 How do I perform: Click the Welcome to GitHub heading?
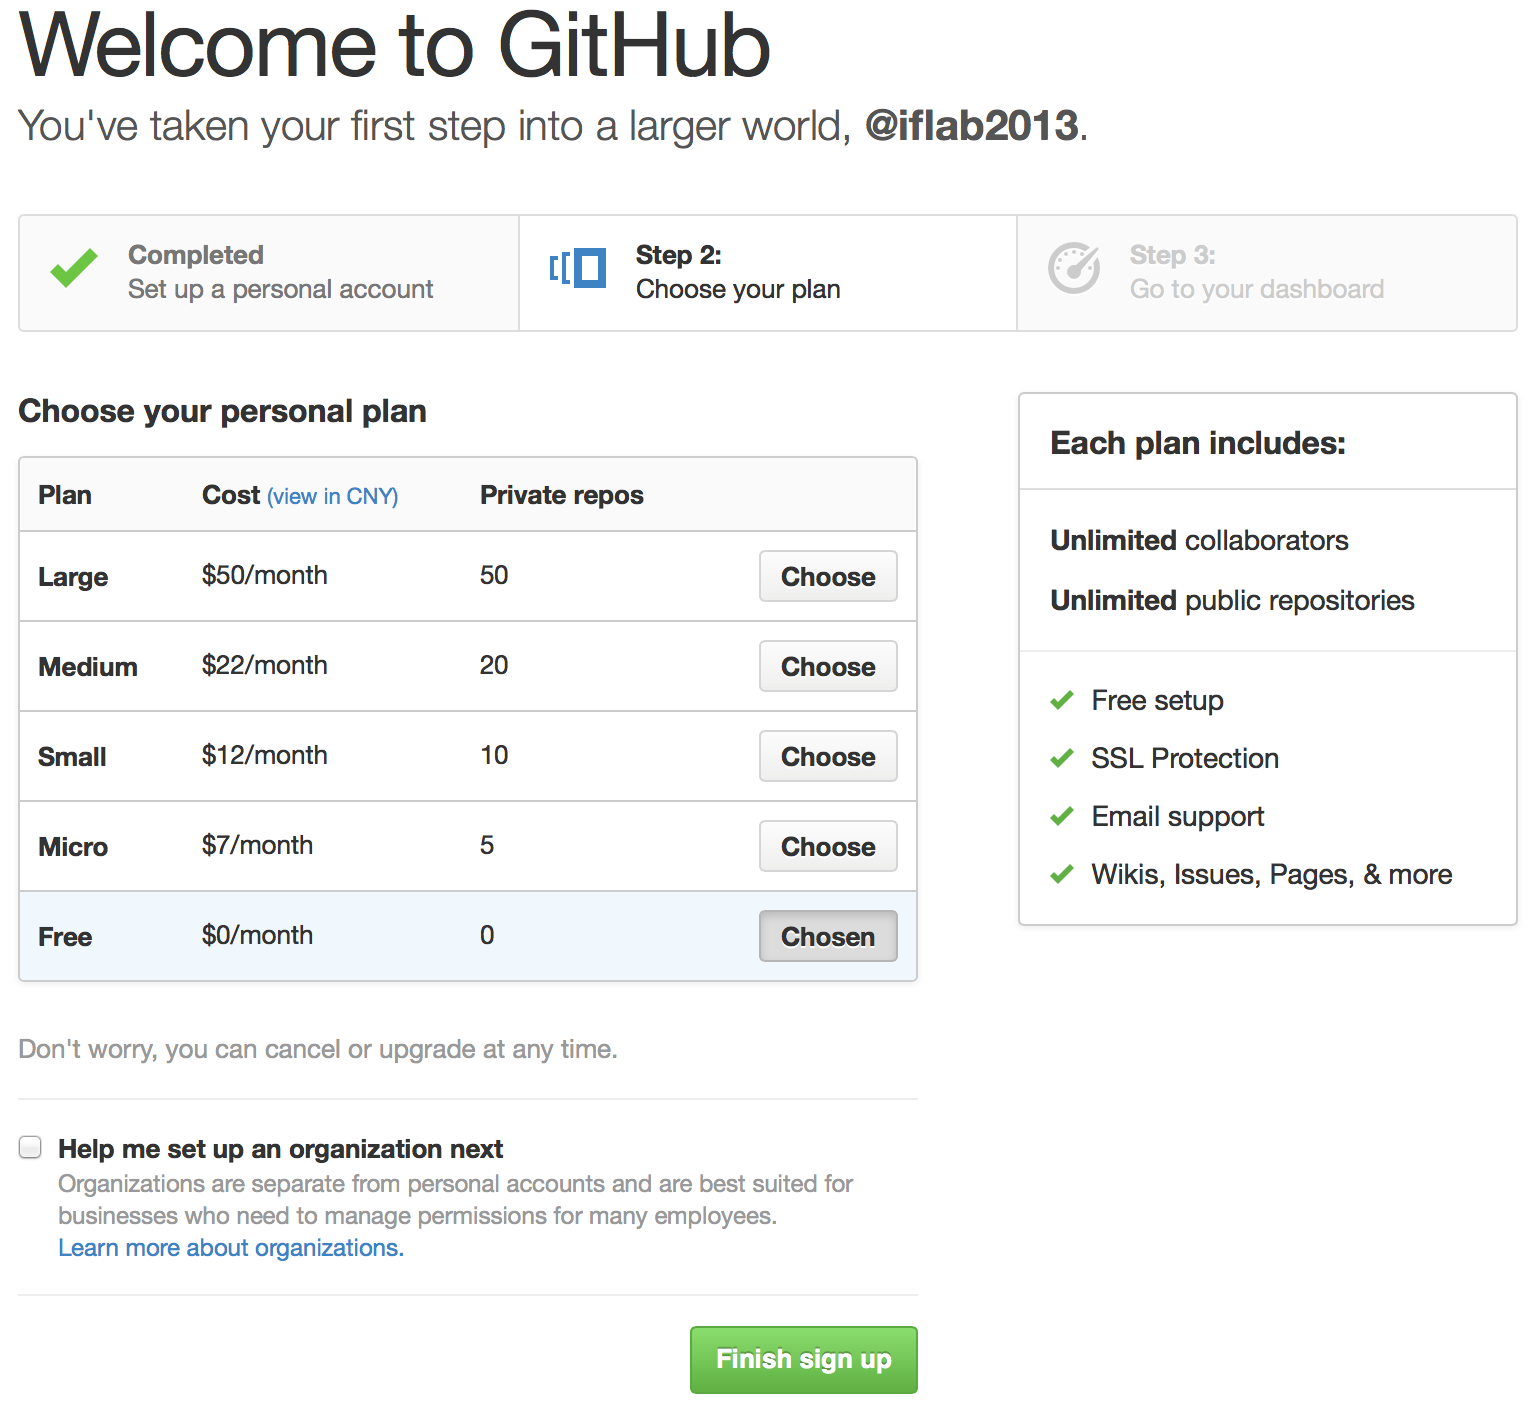coord(395,46)
